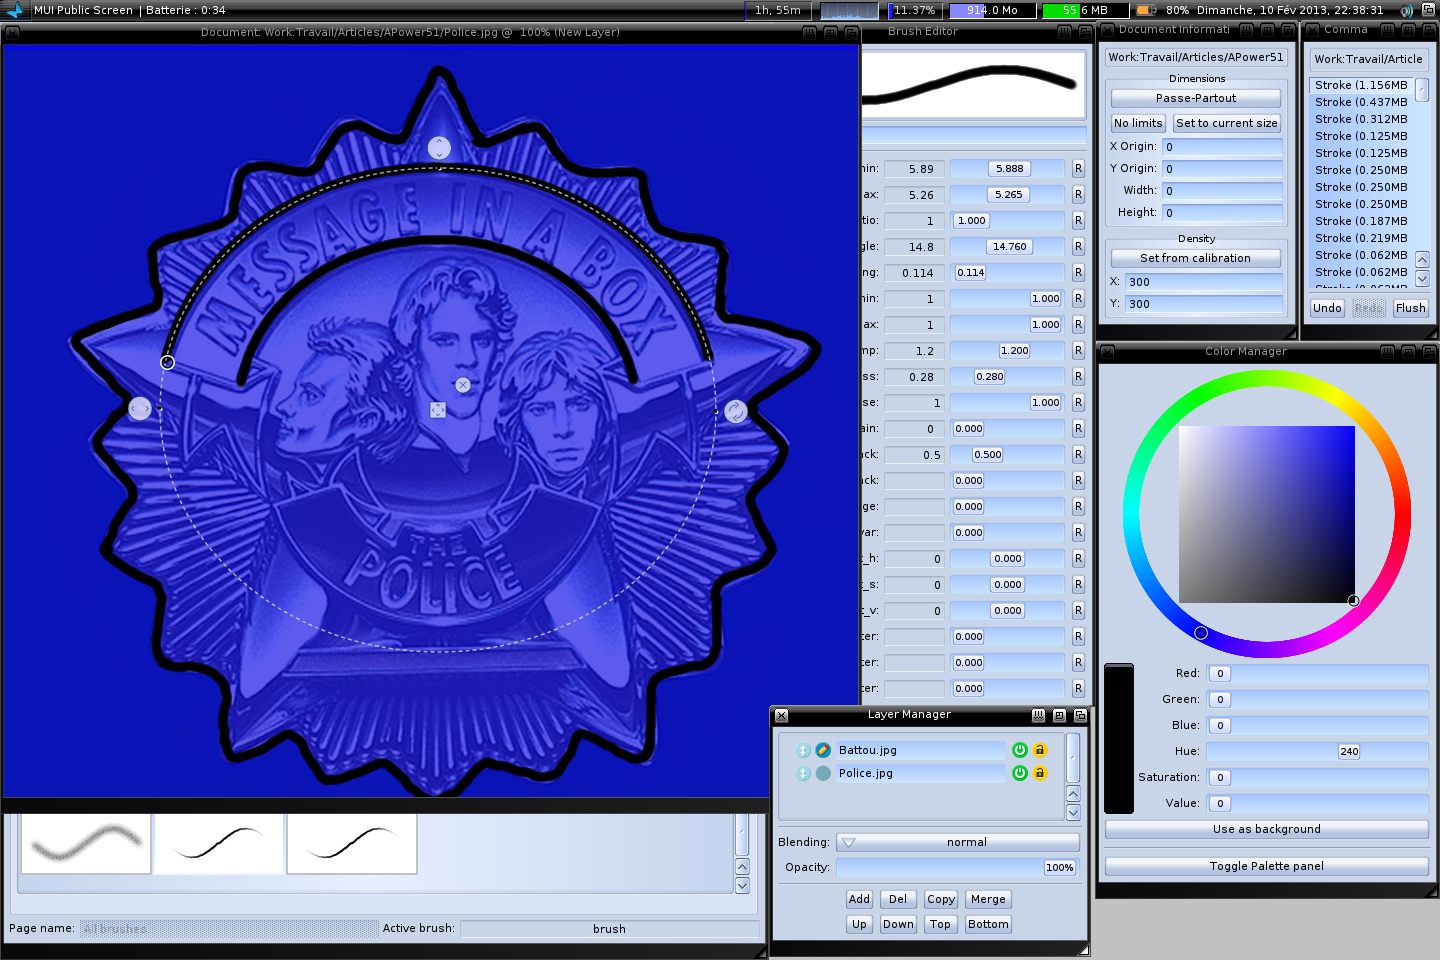The image size is (1440, 960).
Task: Click the horizontal scale handle left of ellipse
Action: click(140, 408)
